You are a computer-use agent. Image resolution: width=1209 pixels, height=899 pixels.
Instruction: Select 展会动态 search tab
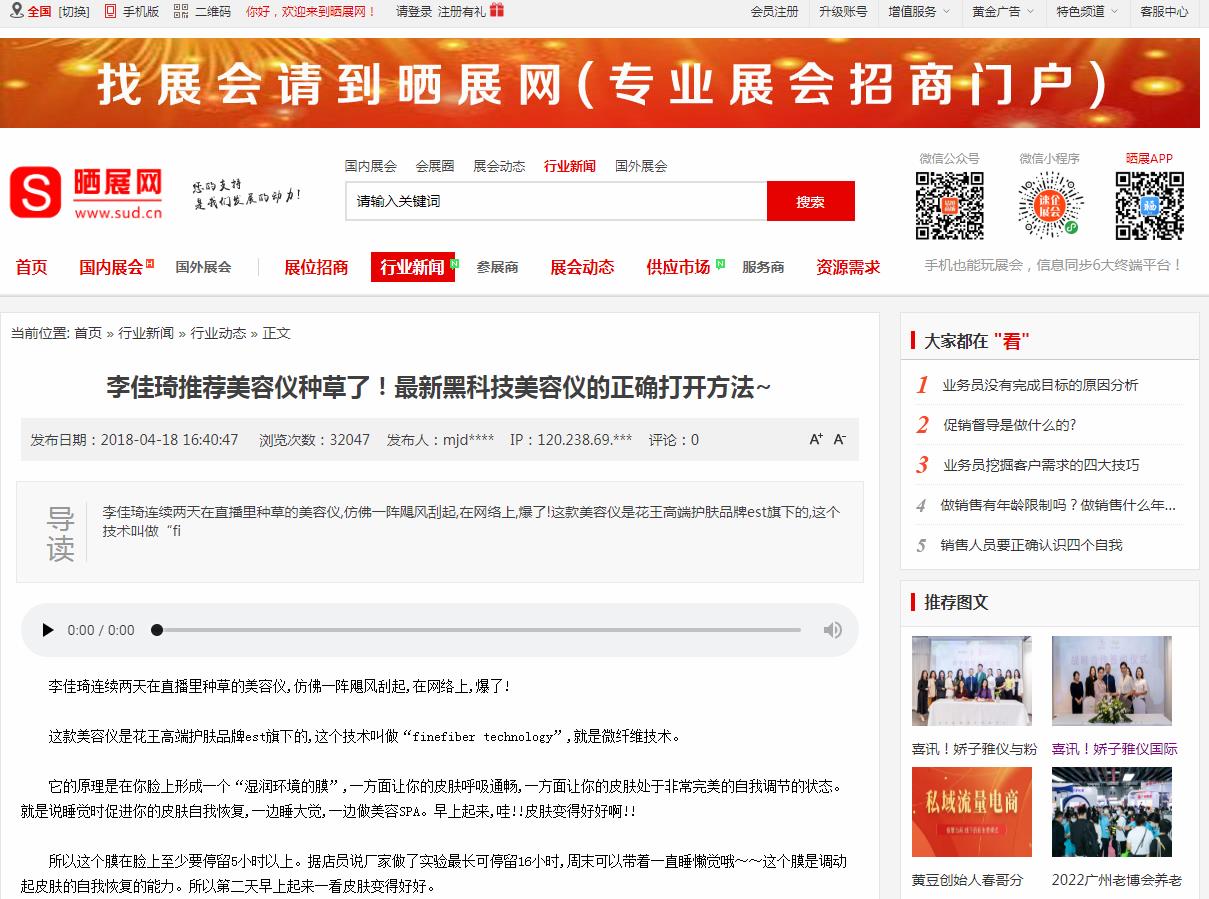pyautogui.click(x=499, y=166)
